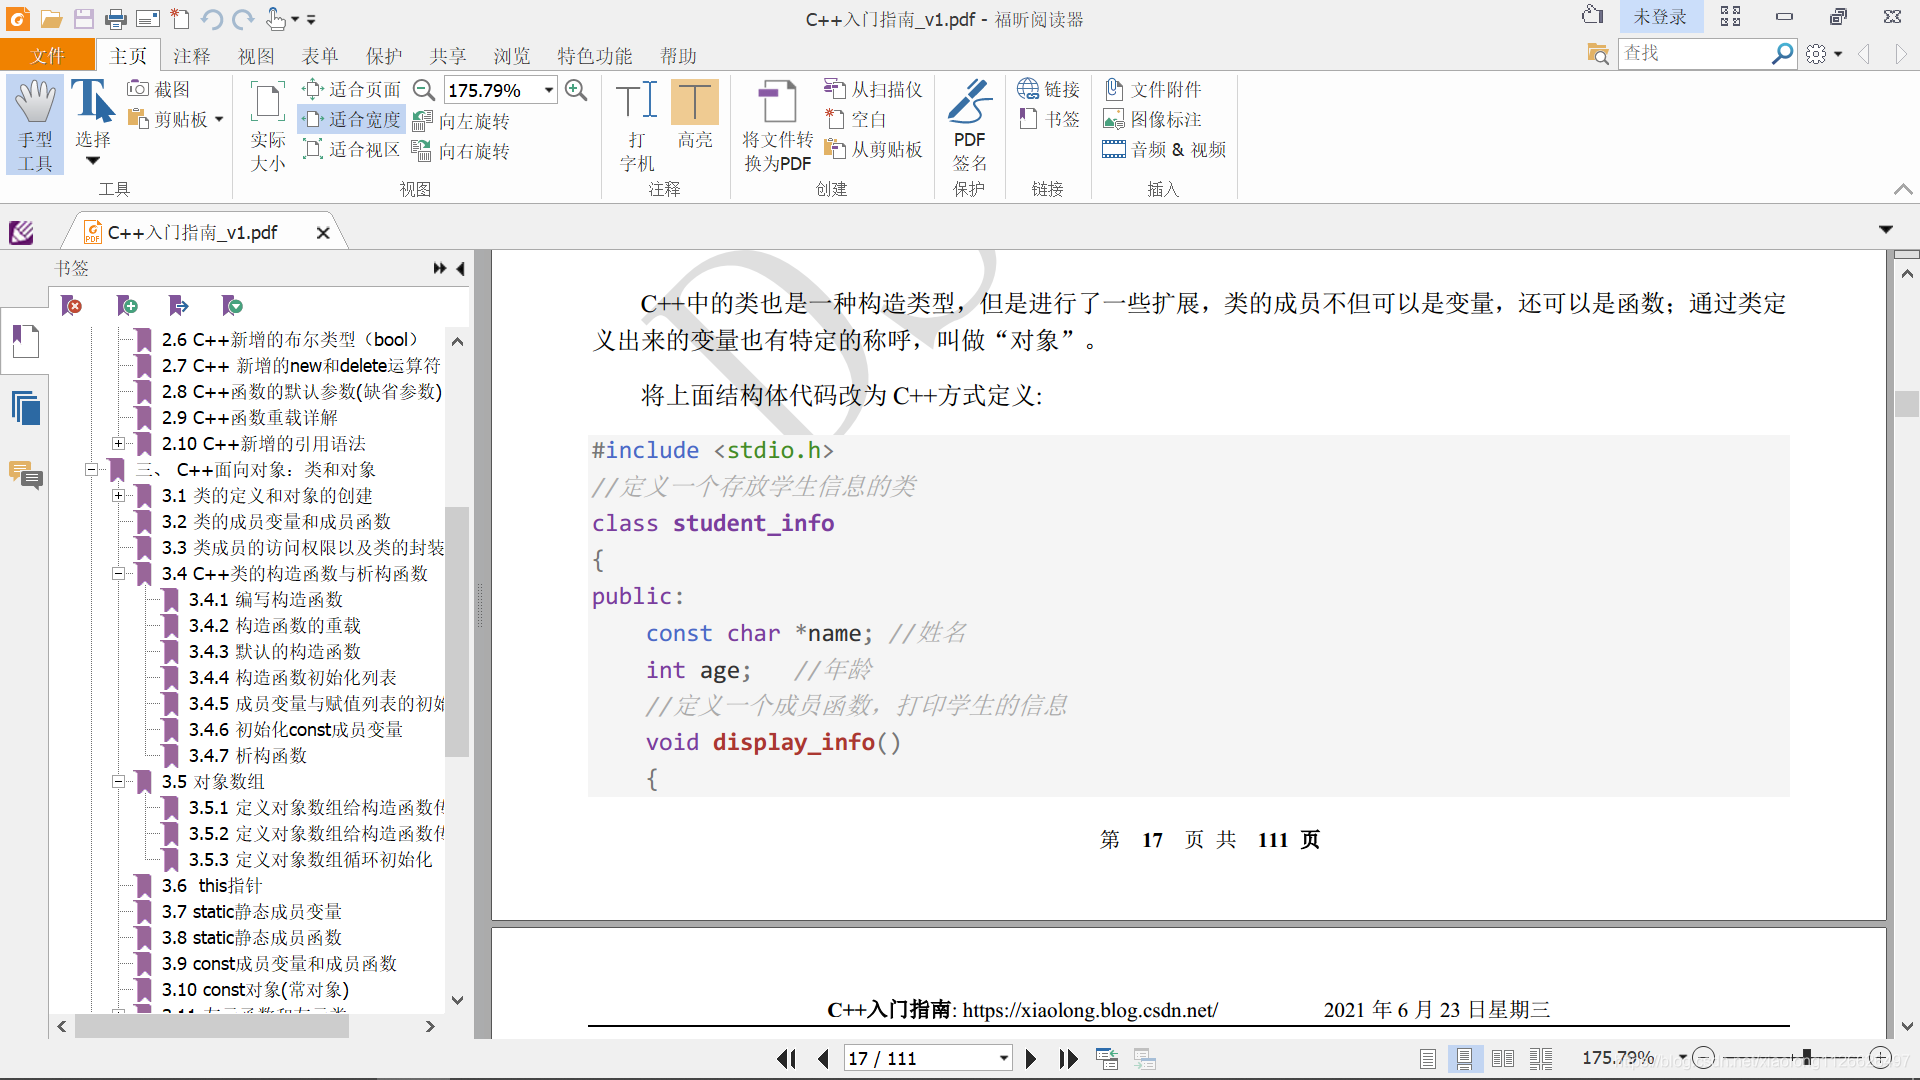
Task: Open the pages thumbnail panel in sidebar
Action: [26, 408]
